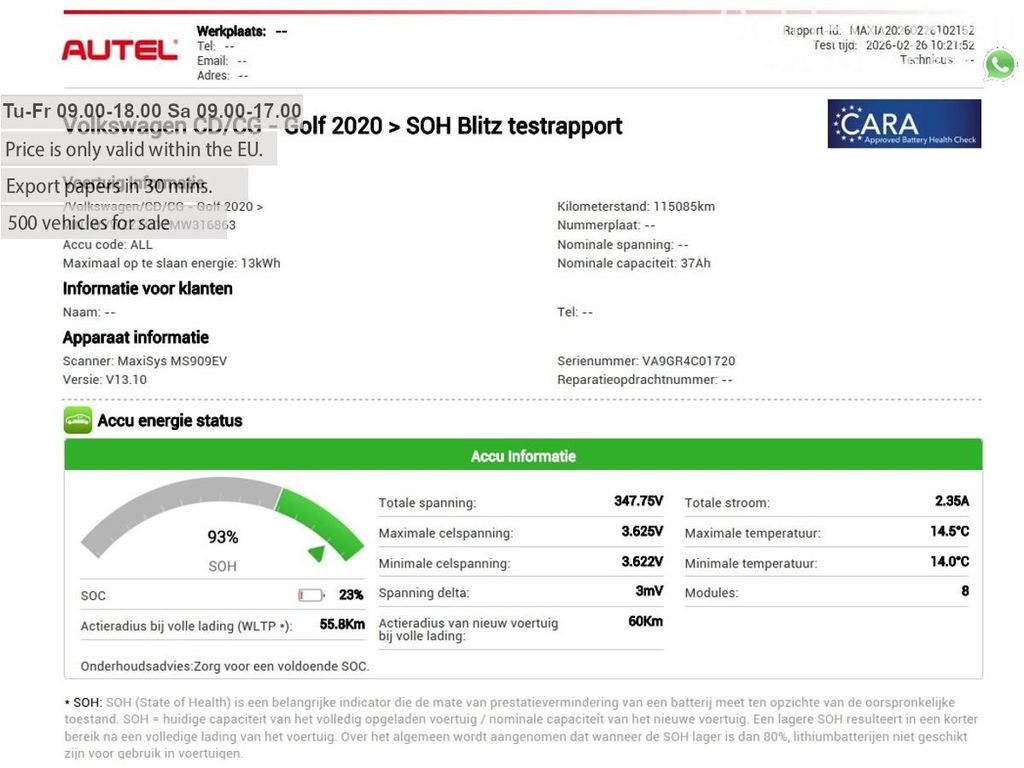Click the WhatsApp icon
The height and width of the screenshot is (768, 1024).
coord(999,65)
